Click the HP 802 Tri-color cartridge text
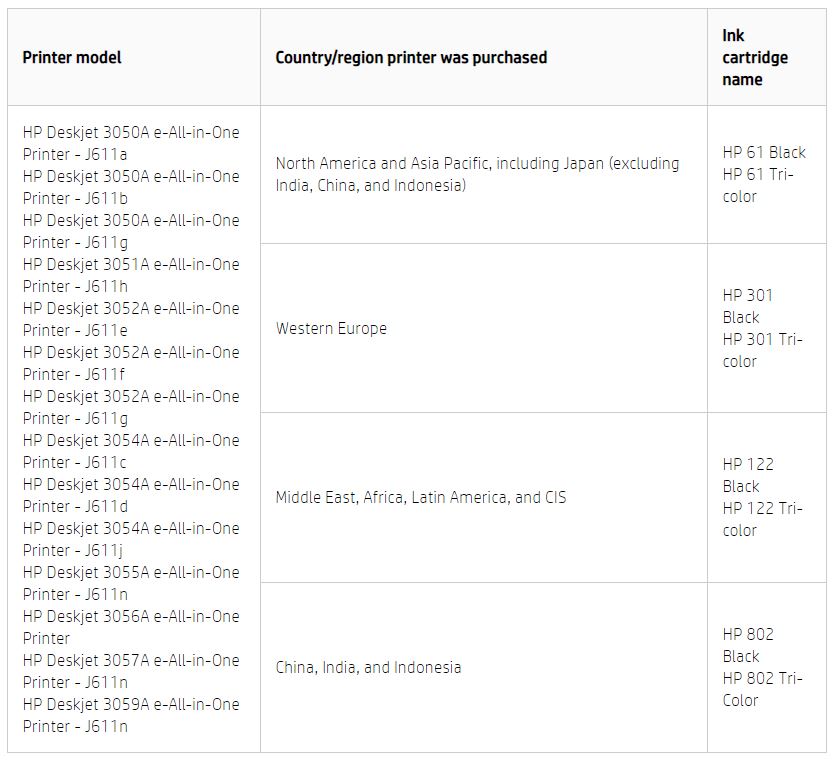Image resolution: width=833 pixels, height=763 pixels. [762, 690]
